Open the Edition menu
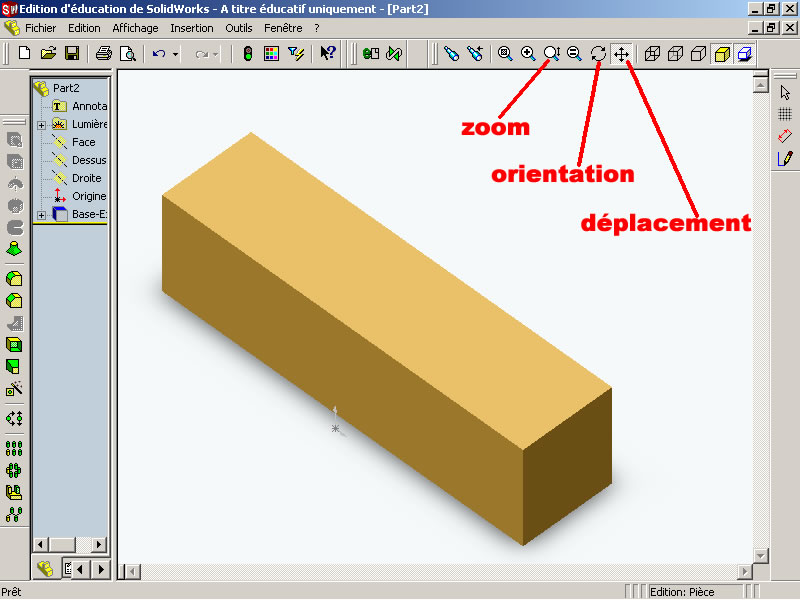This screenshot has height=600, width=800. pyautogui.click(x=84, y=28)
